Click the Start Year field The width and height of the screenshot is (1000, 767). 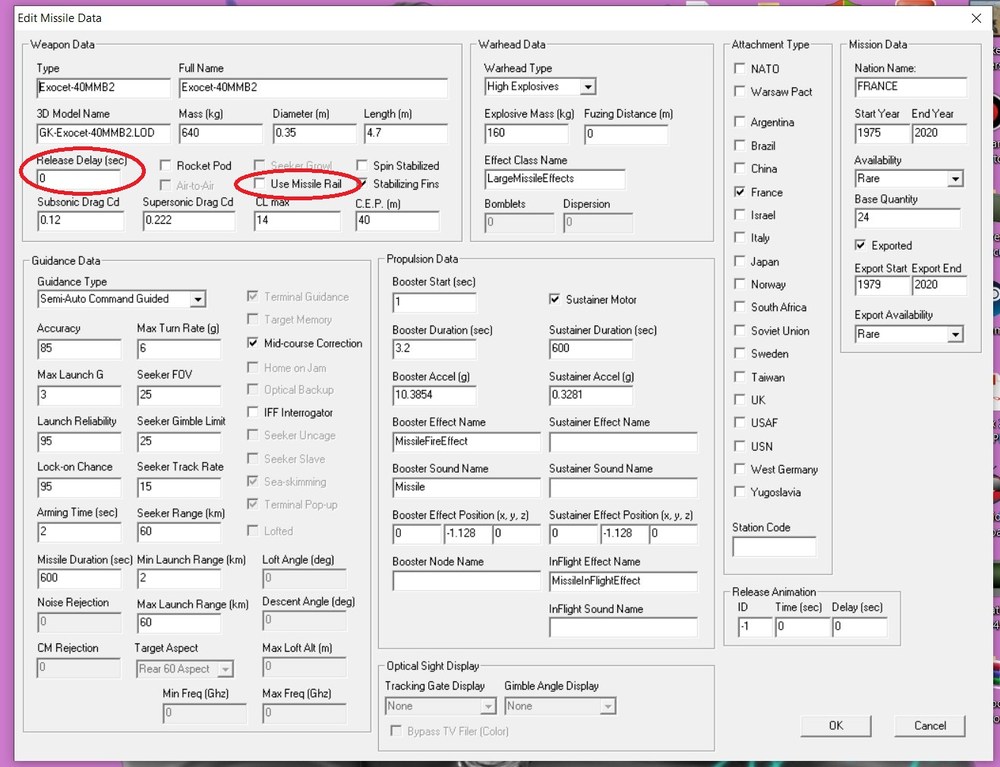click(882, 133)
